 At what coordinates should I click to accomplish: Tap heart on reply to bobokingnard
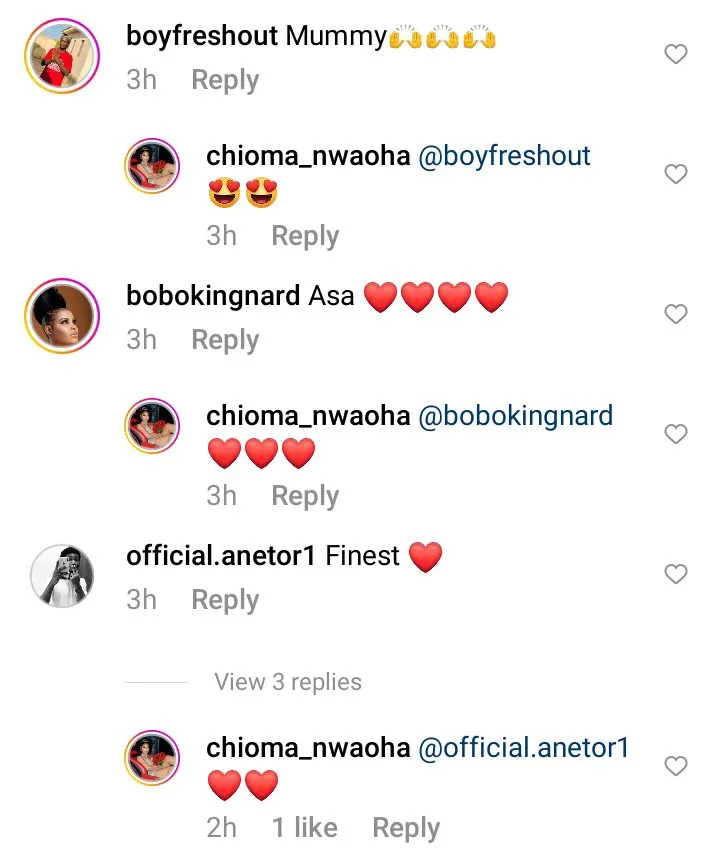pos(676,434)
